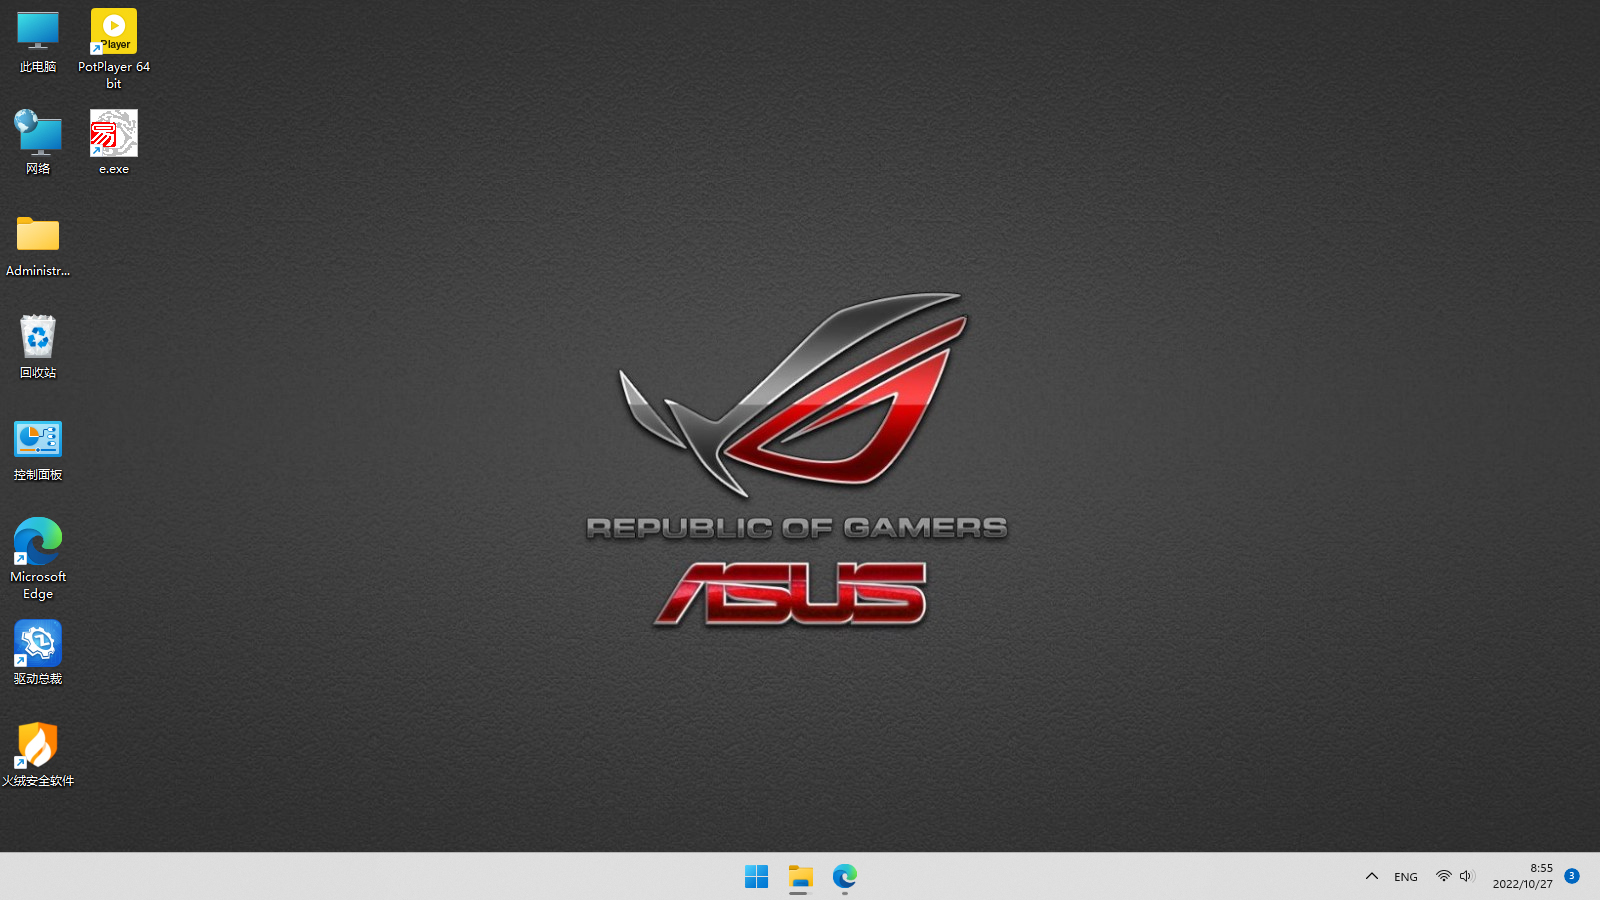Screen dimensions: 1600x900
Task: Switch the ENG input language indicator
Action: 1406,877
